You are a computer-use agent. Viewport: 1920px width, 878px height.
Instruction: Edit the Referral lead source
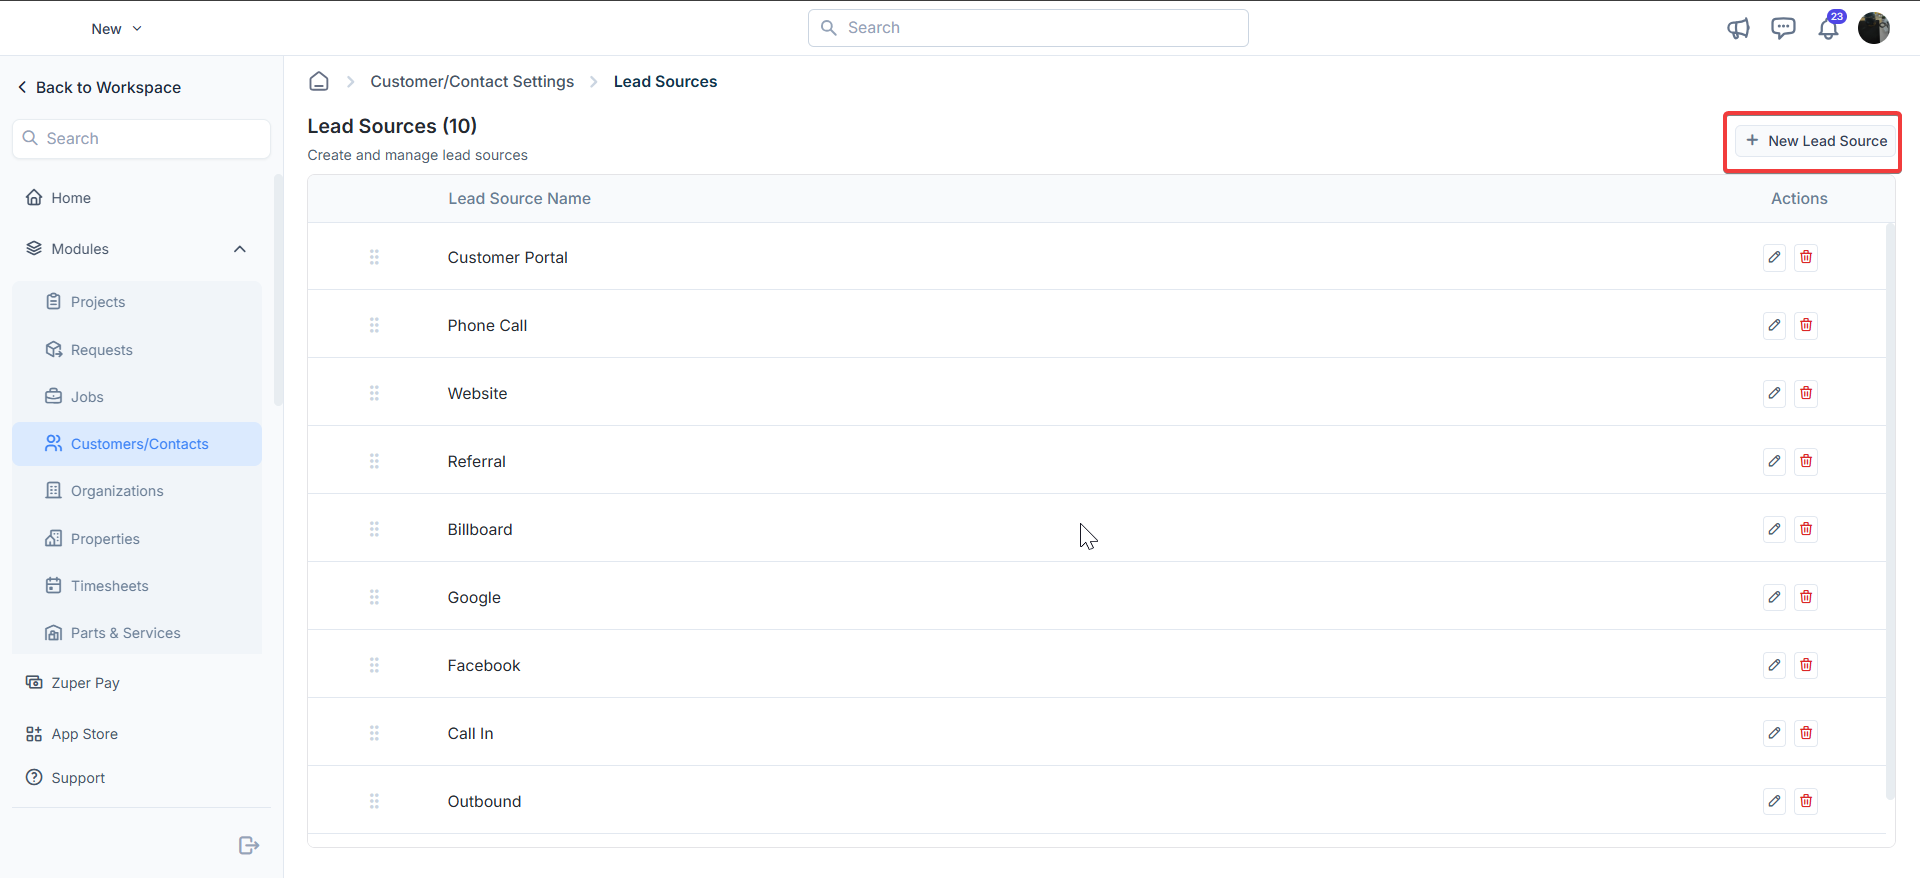1774,461
